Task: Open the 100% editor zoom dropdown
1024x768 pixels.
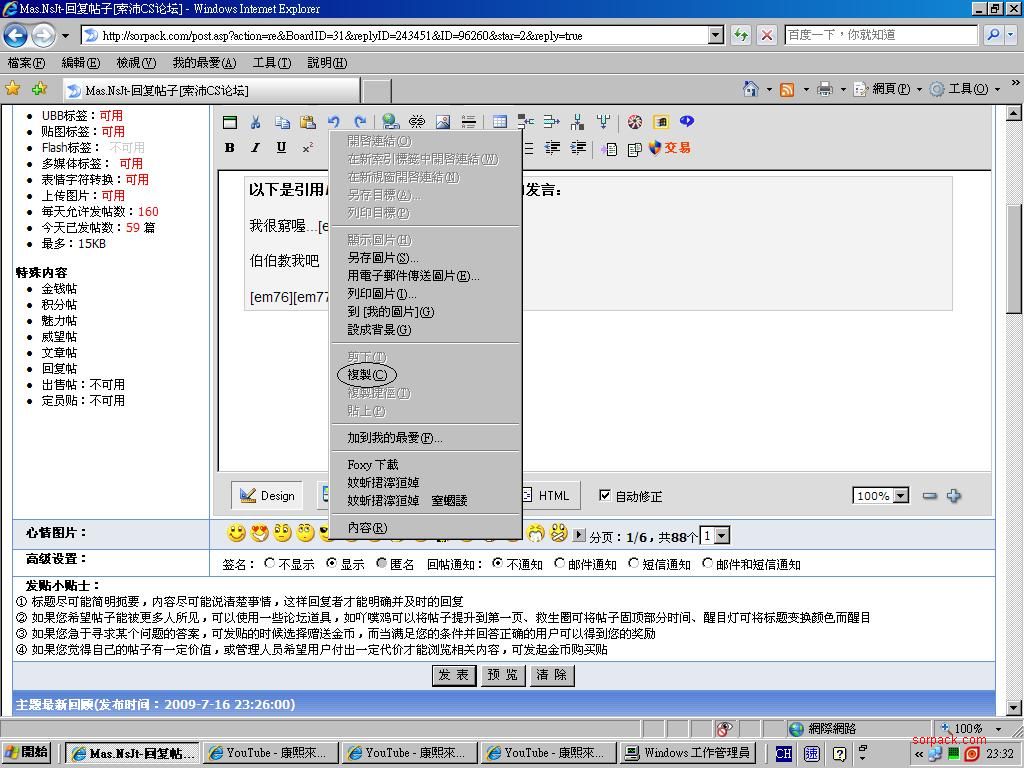Action: [900, 496]
